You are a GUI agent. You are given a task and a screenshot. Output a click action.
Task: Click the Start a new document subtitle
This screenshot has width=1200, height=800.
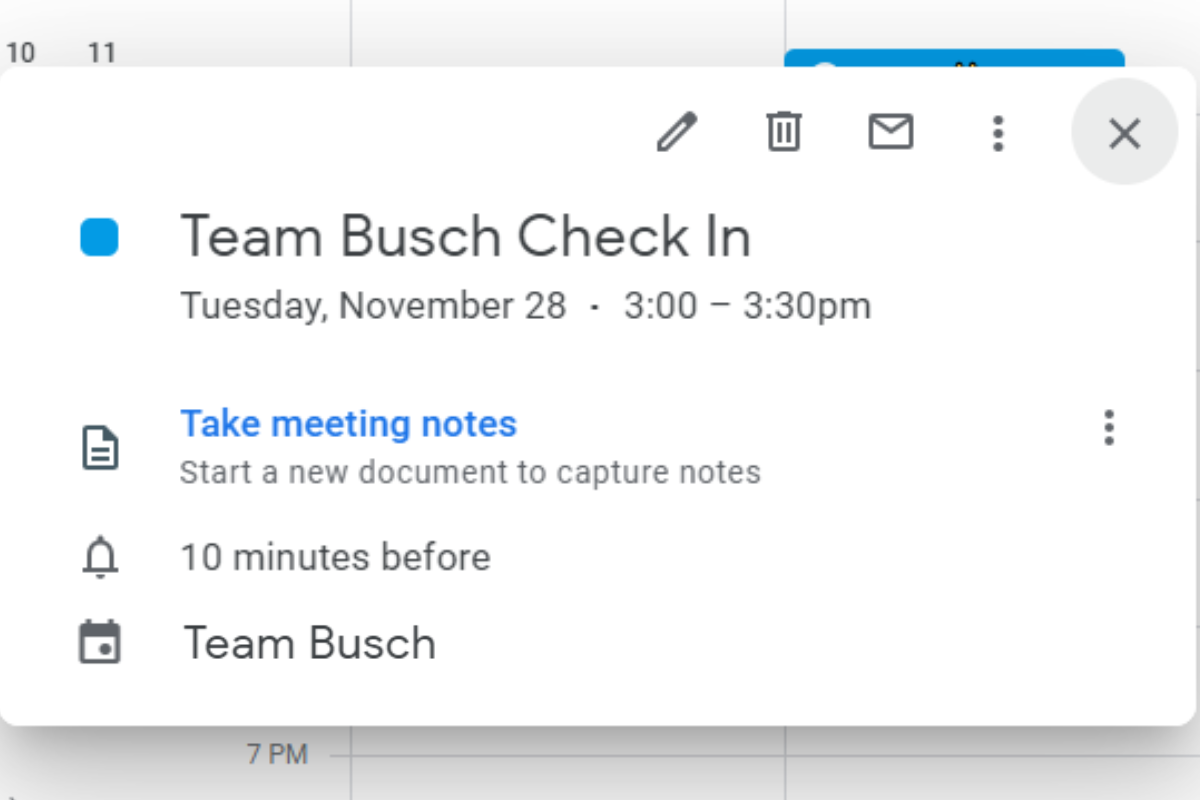pyautogui.click(x=470, y=472)
